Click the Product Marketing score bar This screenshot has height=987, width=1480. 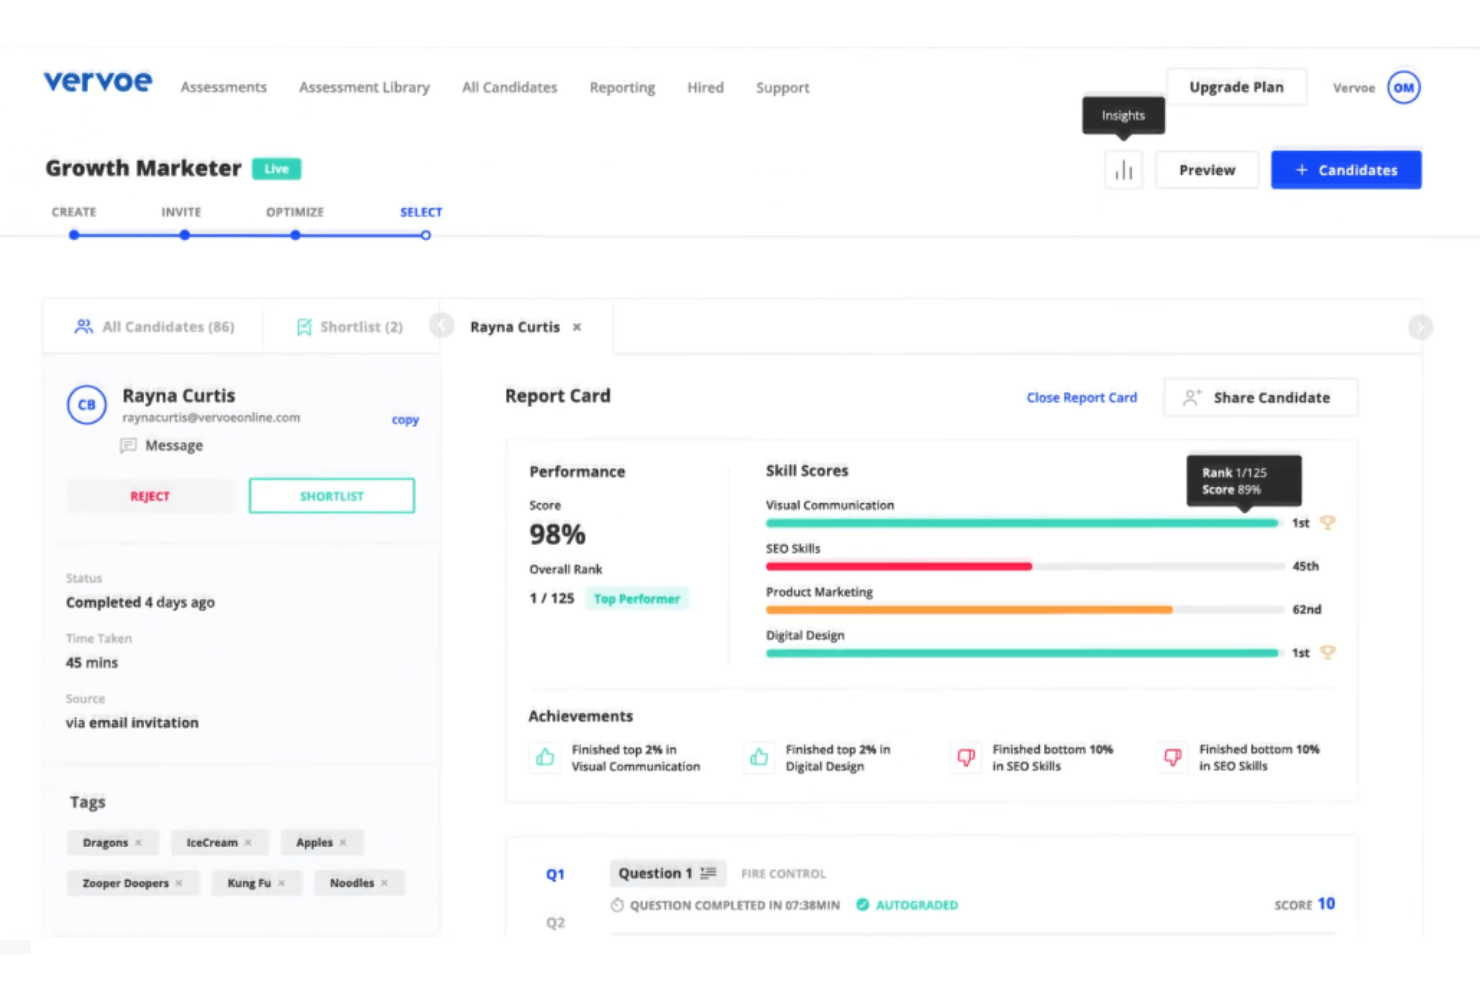click(1025, 610)
